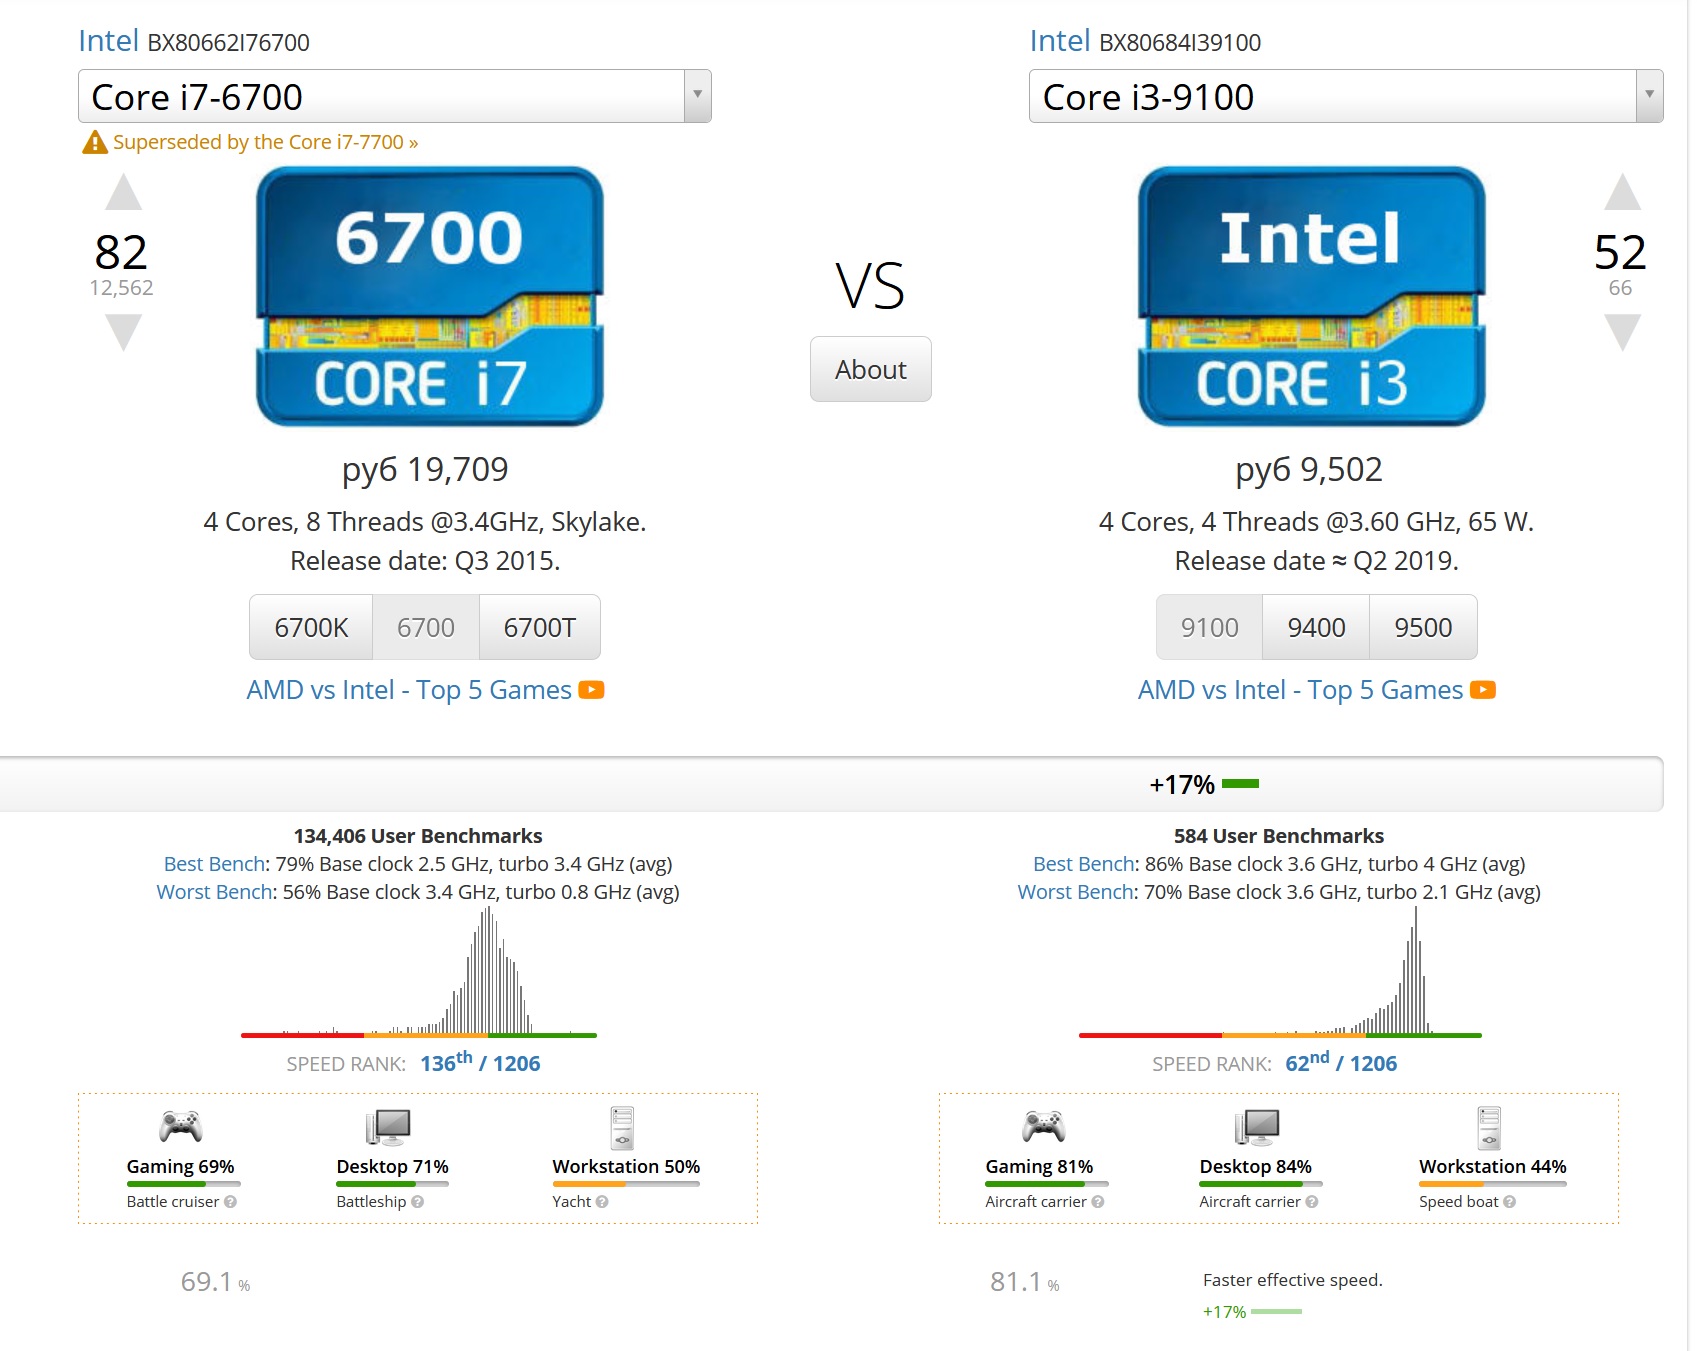This screenshot has height=1351, width=1697.
Task: Downvote the Core i3-9100 with down arrow
Action: [1622, 332]
